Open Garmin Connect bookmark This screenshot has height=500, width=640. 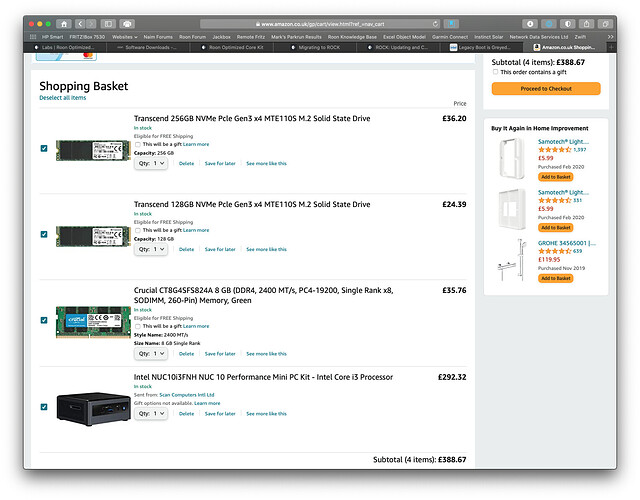pos(450,37)
